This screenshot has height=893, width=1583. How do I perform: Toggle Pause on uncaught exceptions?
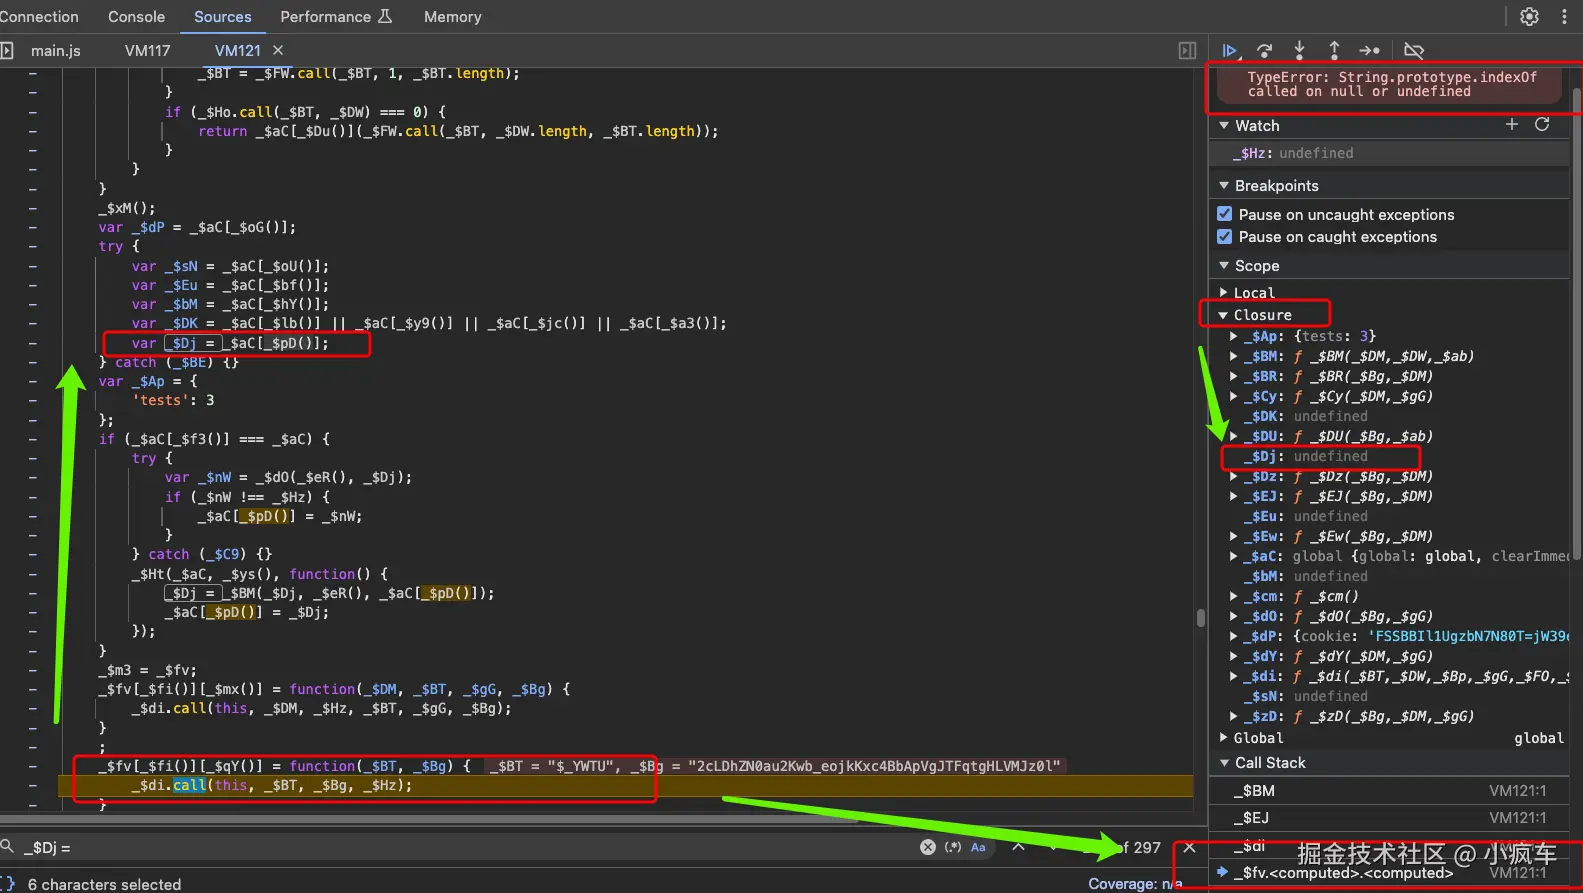click(x=1224, y=214)
